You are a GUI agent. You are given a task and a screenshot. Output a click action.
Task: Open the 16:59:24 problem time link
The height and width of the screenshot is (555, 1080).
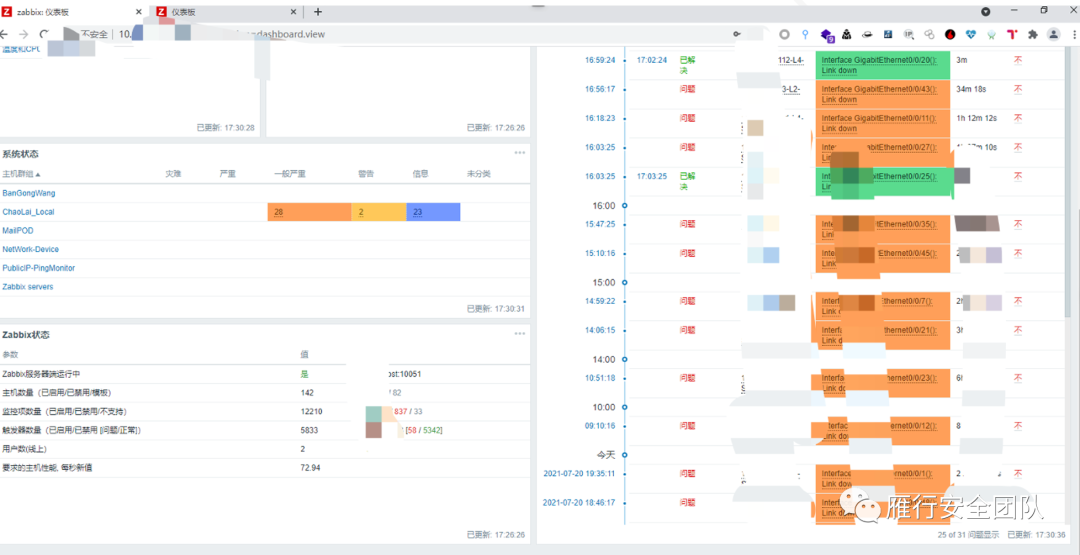coord(600,60)
